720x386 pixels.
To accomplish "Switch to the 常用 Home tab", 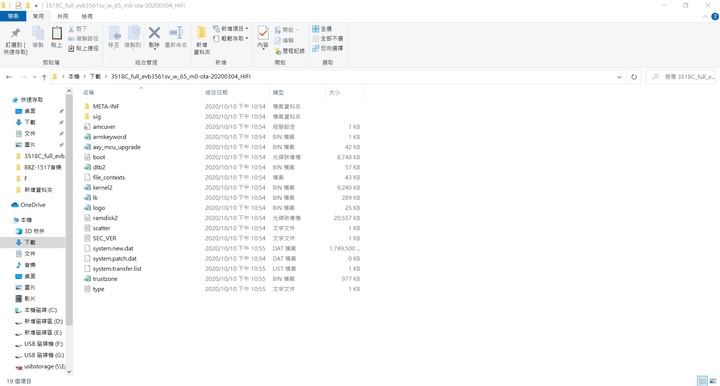I will (38, 16).
